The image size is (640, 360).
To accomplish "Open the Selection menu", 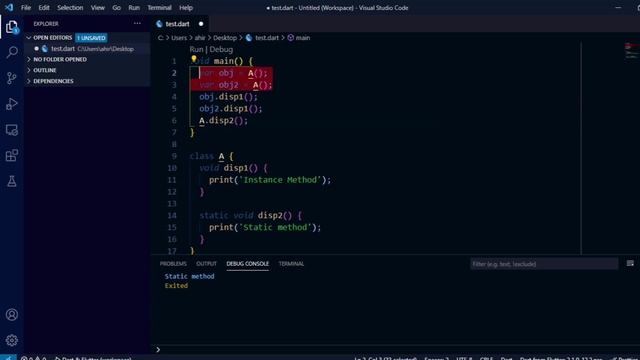I will (70, 8).
